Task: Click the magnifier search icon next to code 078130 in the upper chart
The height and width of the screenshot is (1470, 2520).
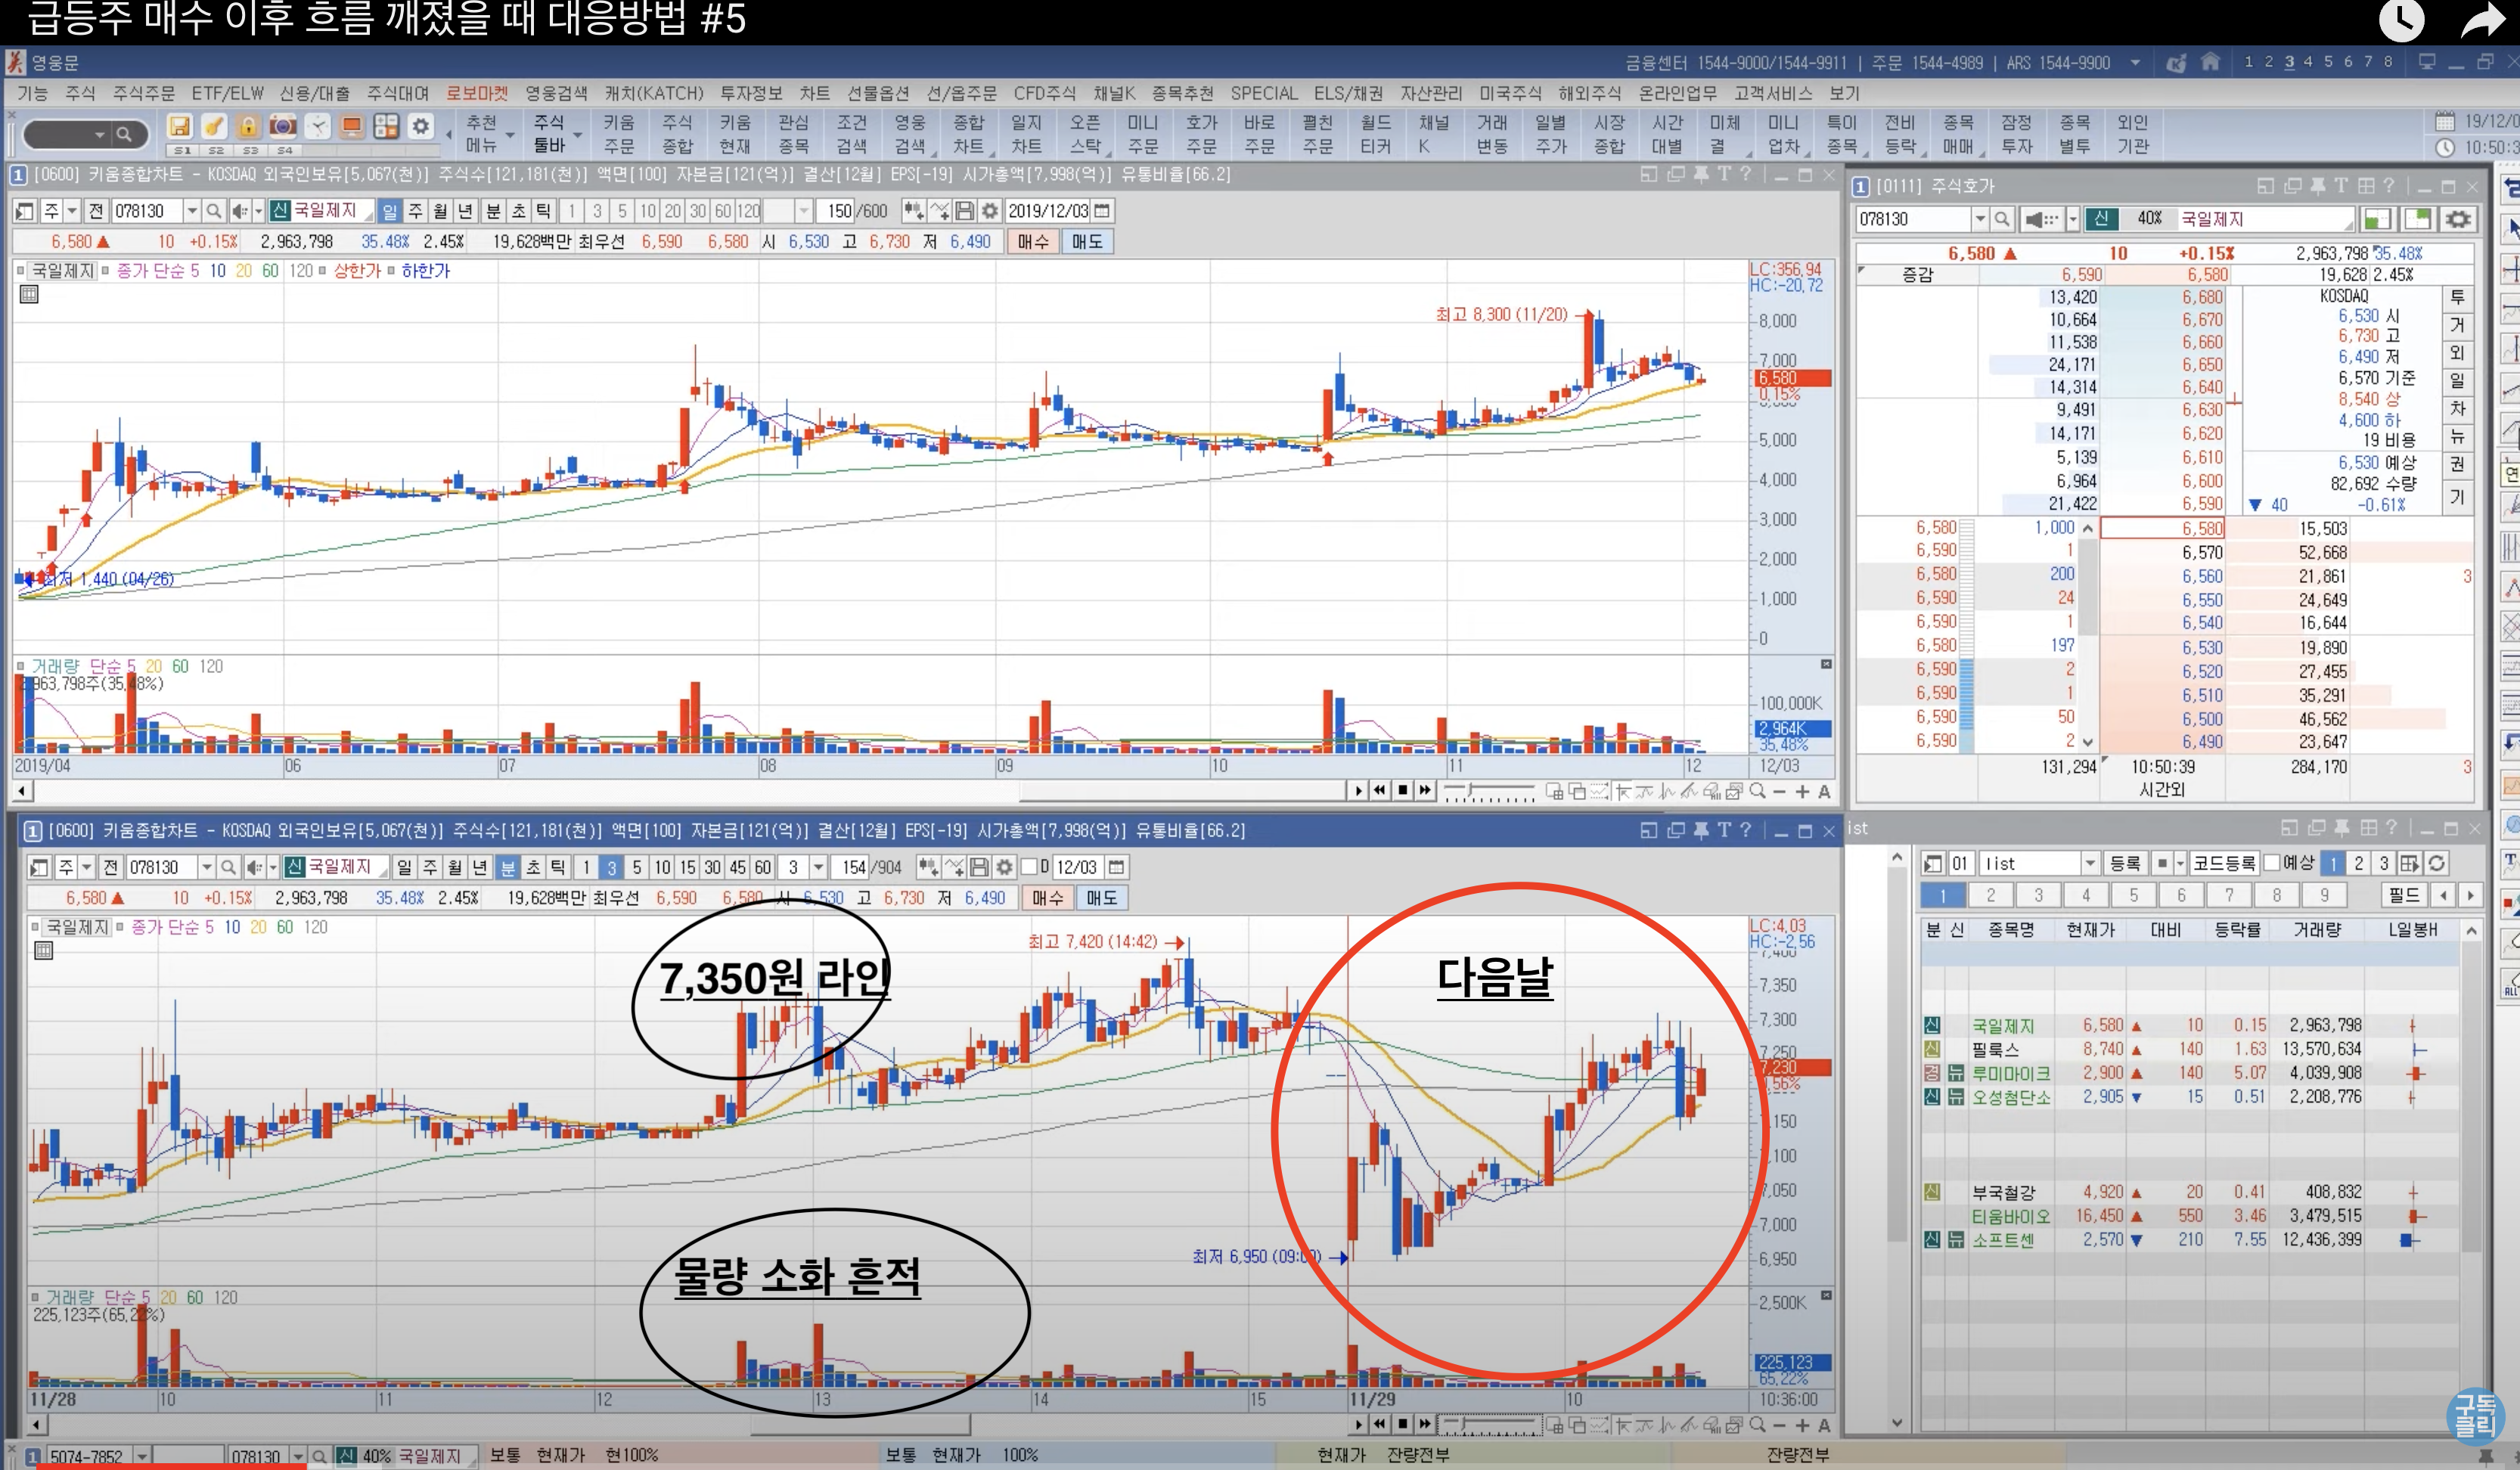Action: [x=213, y=211]
